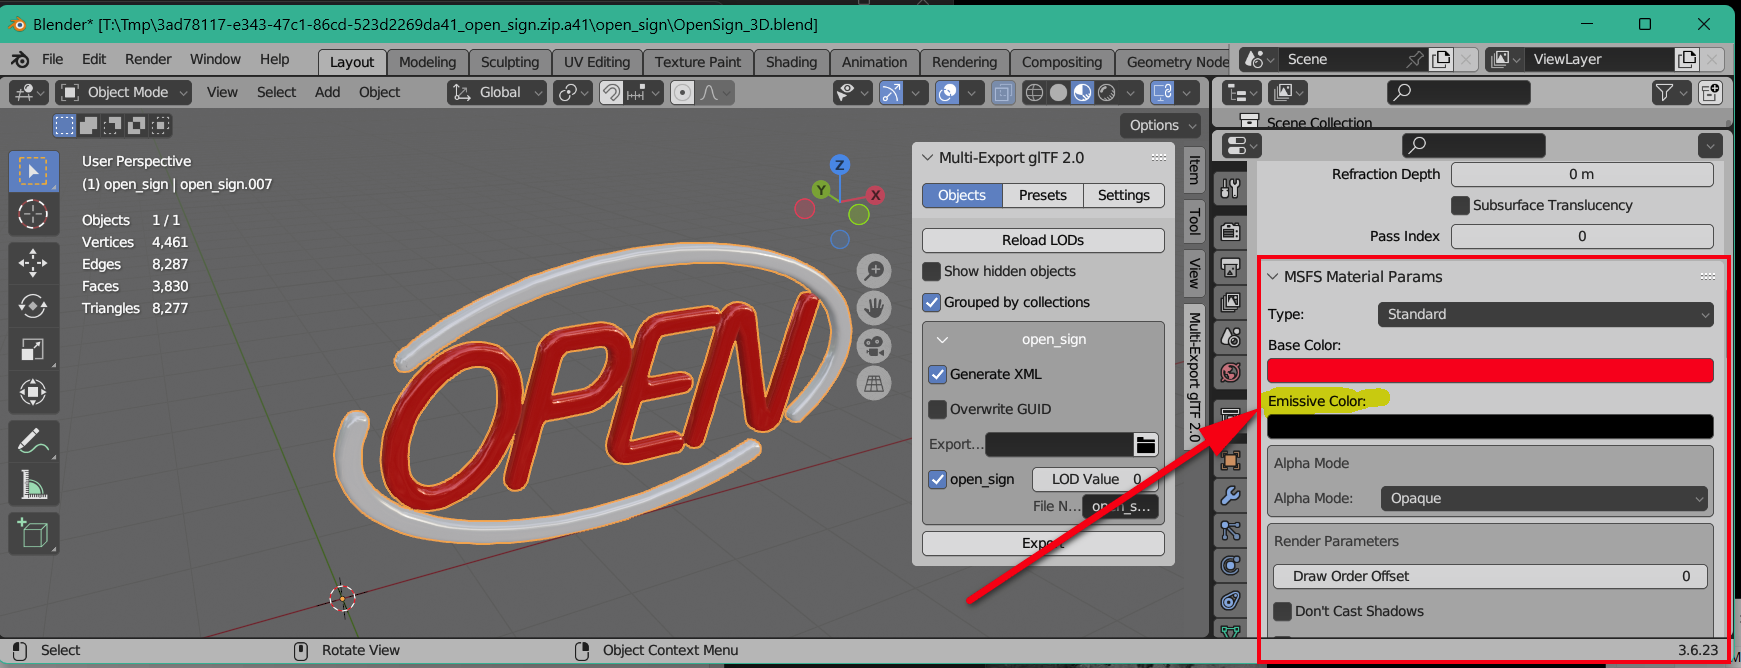Activate the Scale tool

tap(33, 349)
